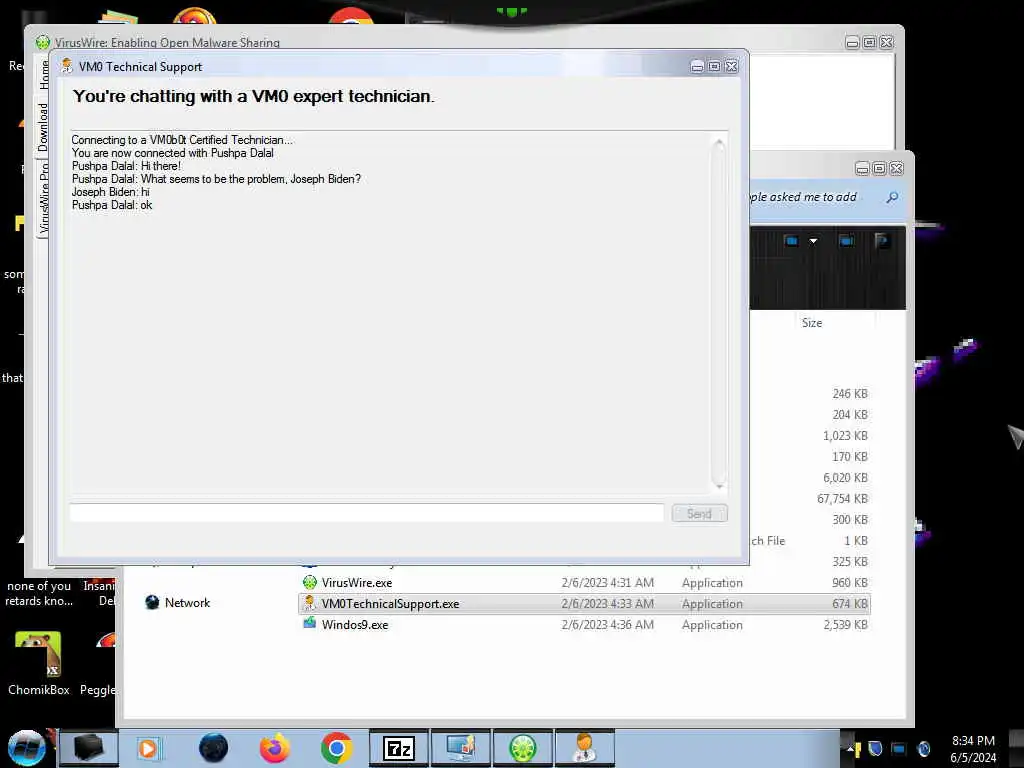
Task: Switch to the monitor app taskbar icon
Action: pos(460,748)
